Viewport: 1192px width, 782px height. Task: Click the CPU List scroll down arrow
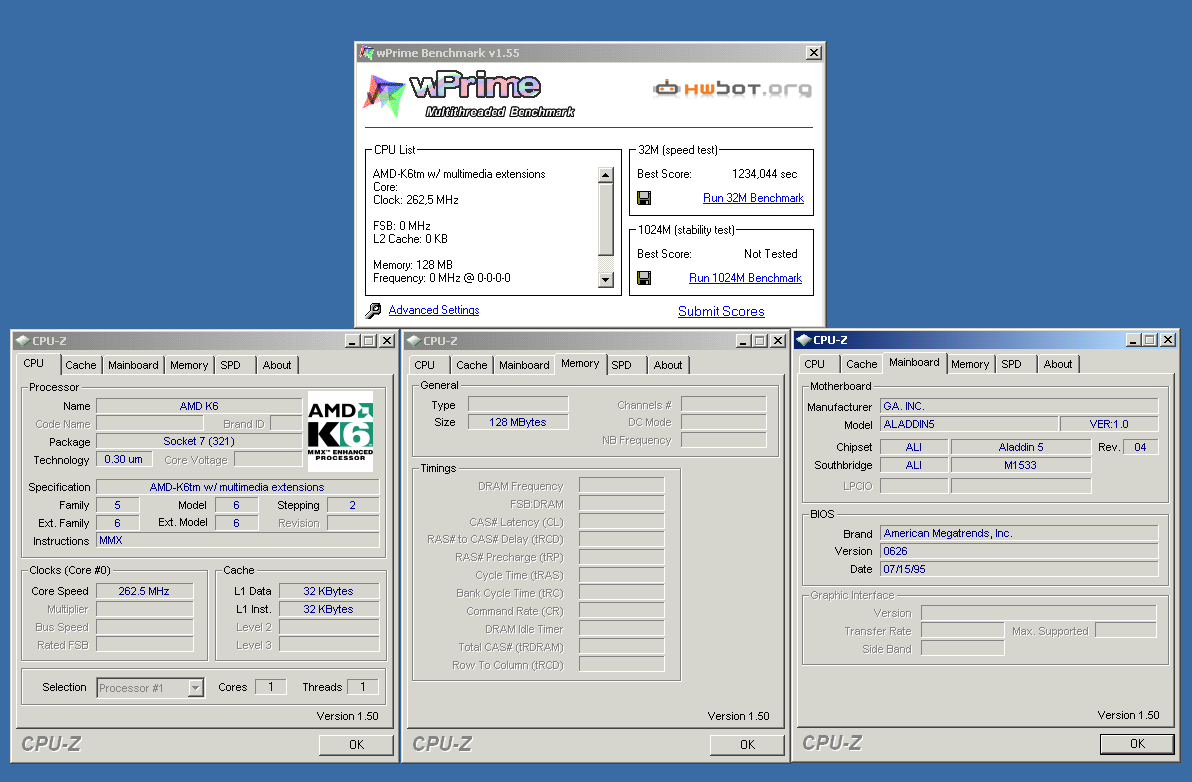coord(605,280)
